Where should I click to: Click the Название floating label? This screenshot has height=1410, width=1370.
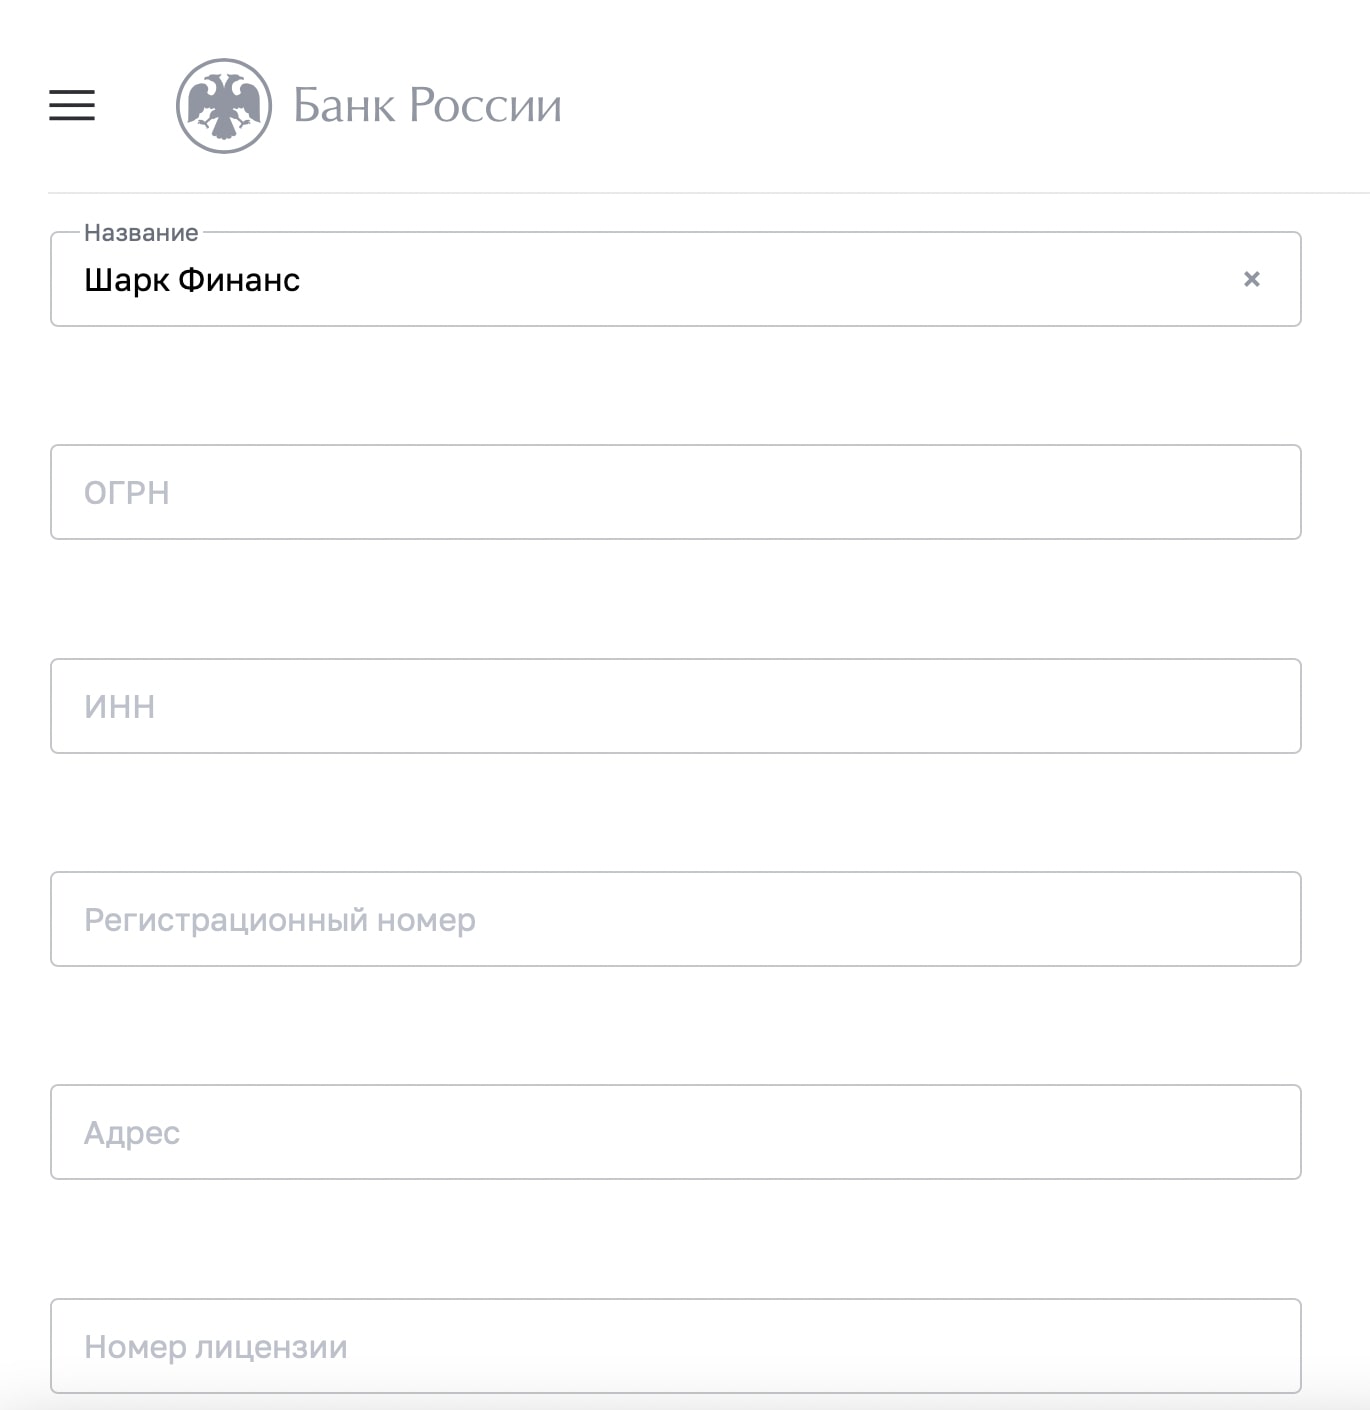tap(141, 233)
